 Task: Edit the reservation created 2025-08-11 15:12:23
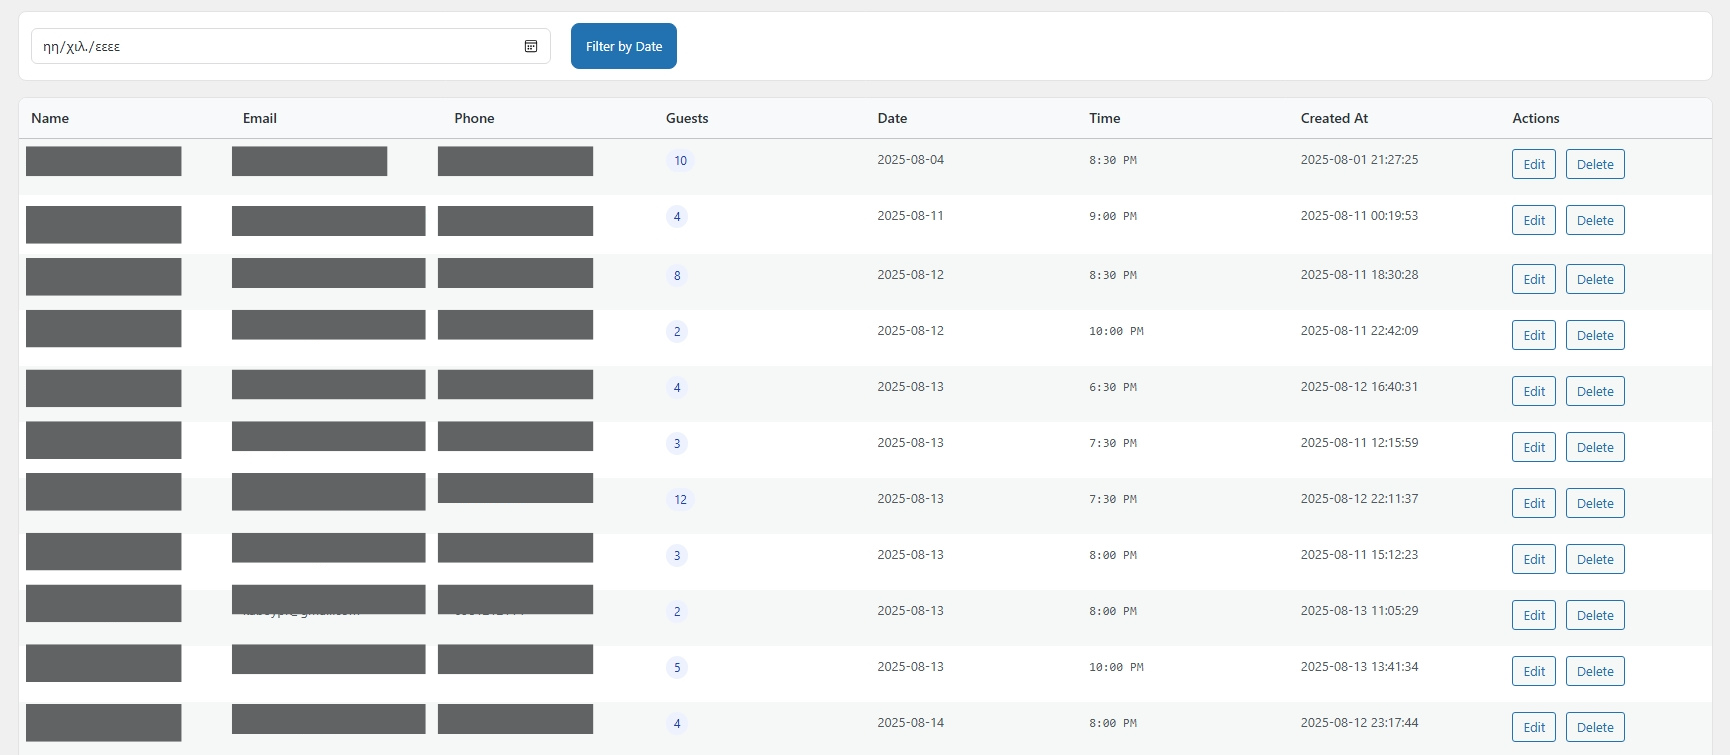pyautogui.click(x=1534, y=559)
